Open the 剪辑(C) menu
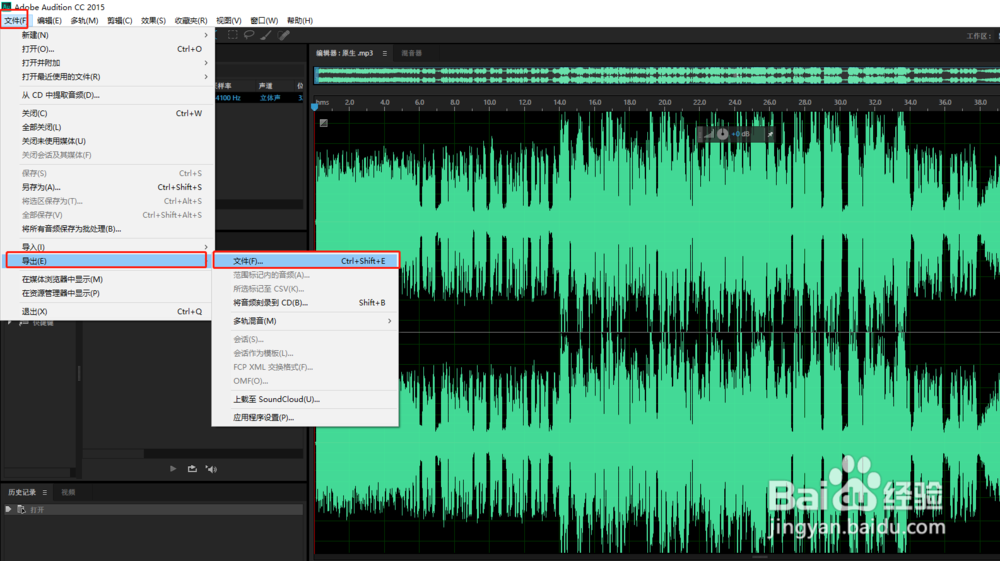The width and height of the screenshot is (1000, 561). (x=119, y=20)
